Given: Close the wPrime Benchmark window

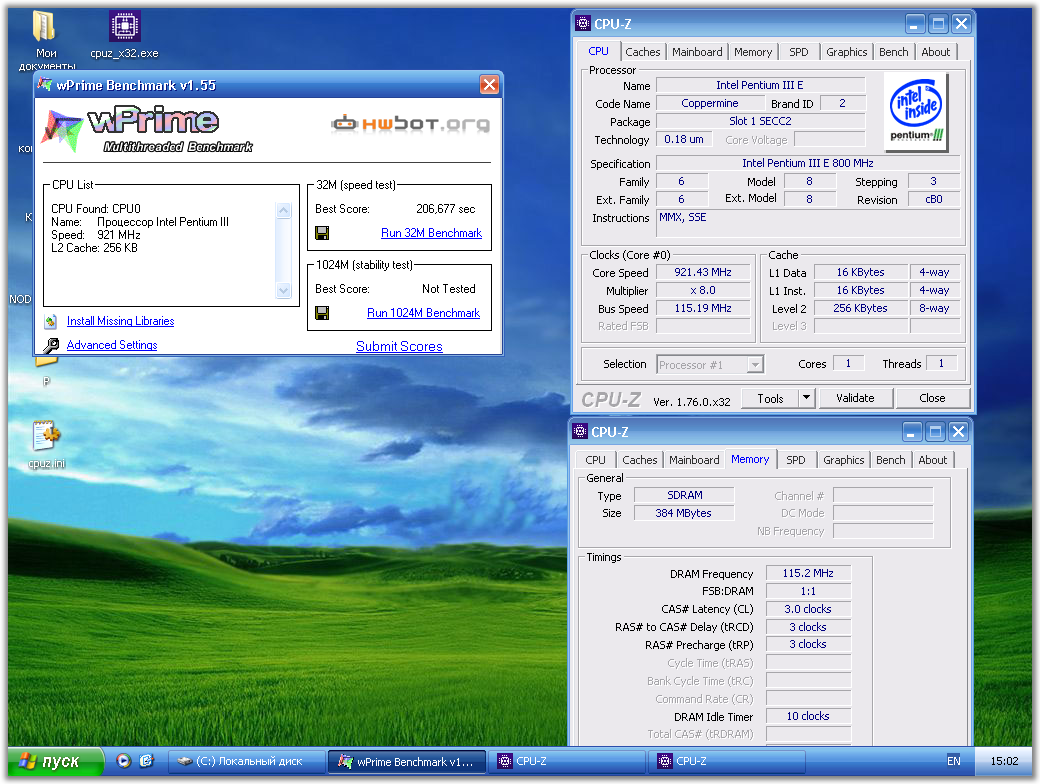Looking at the screenshot, I should click(489, 85).
